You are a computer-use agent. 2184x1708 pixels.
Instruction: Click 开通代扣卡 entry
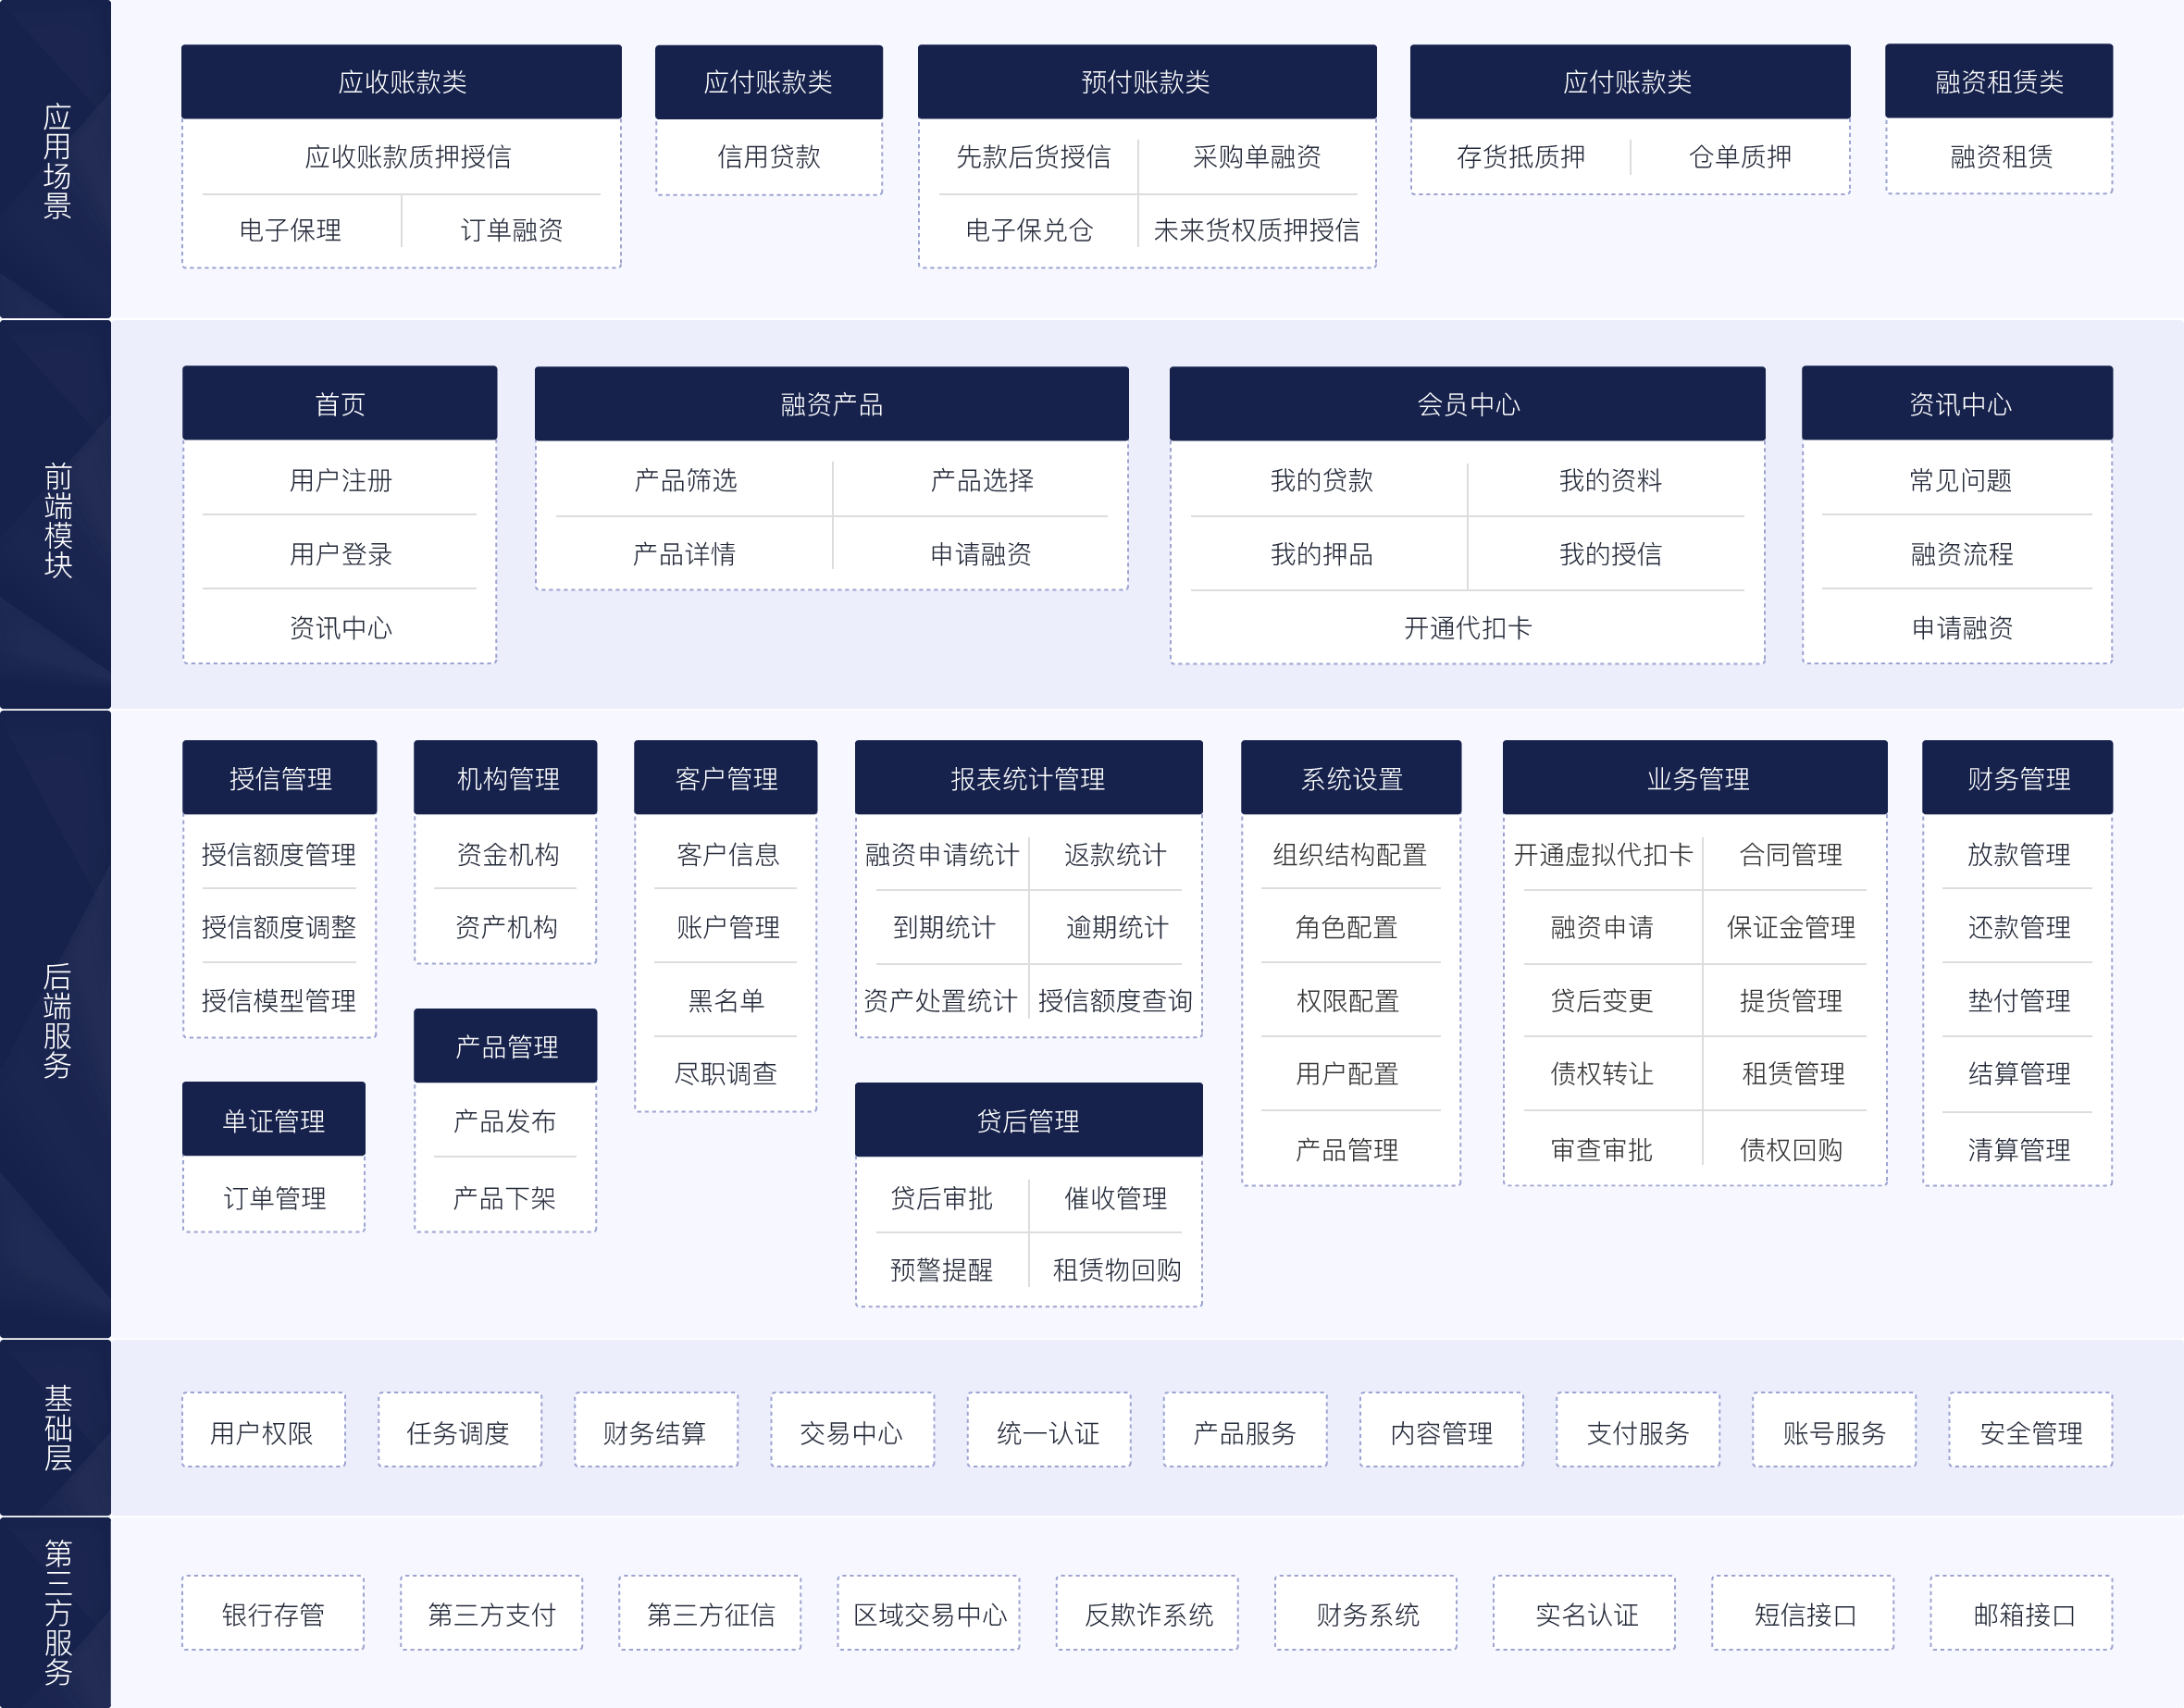(1466, 628)
